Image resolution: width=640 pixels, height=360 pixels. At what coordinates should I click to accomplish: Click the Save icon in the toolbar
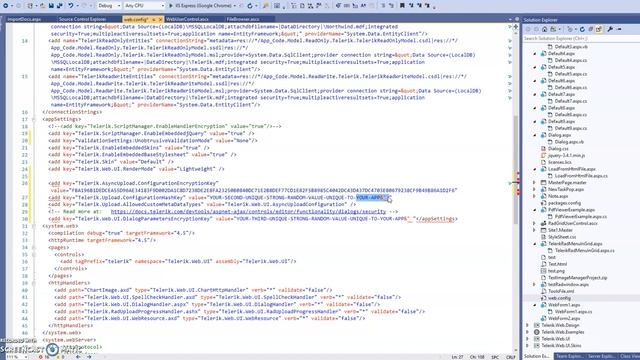pos(51,6)
